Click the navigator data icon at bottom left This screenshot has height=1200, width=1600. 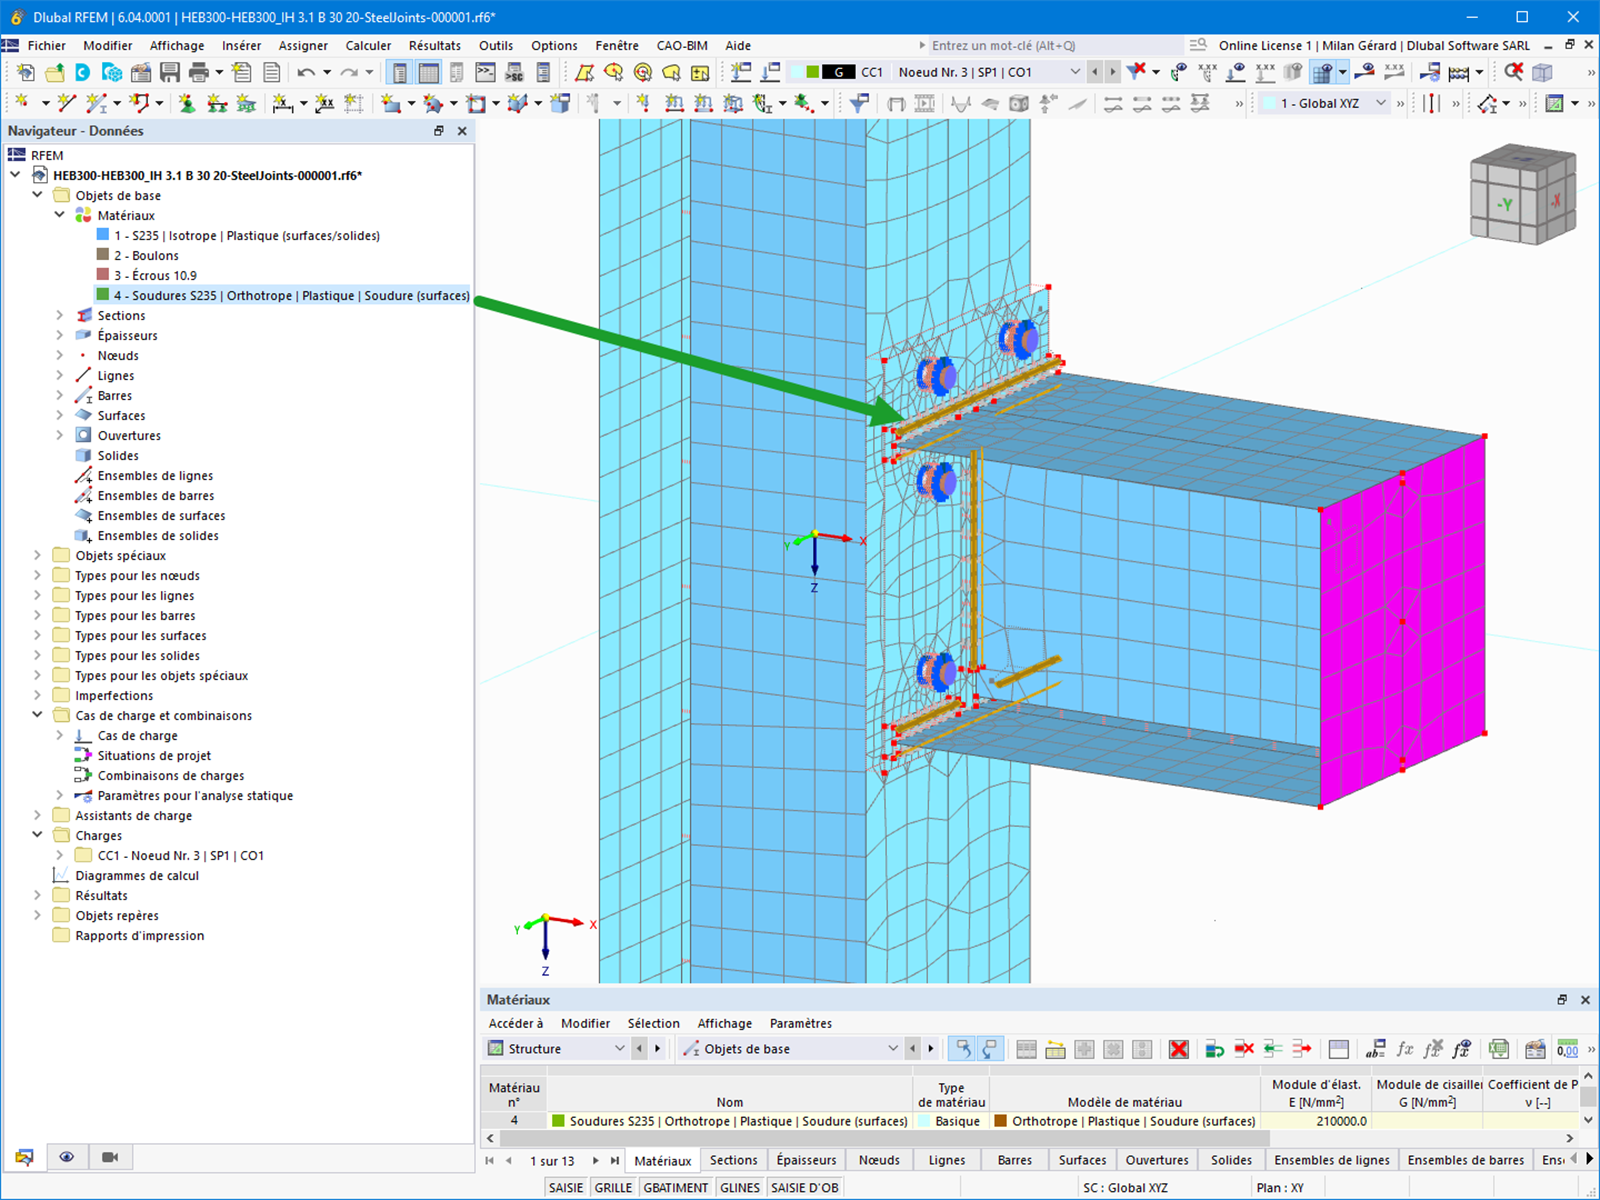(x=24, y=1157)
